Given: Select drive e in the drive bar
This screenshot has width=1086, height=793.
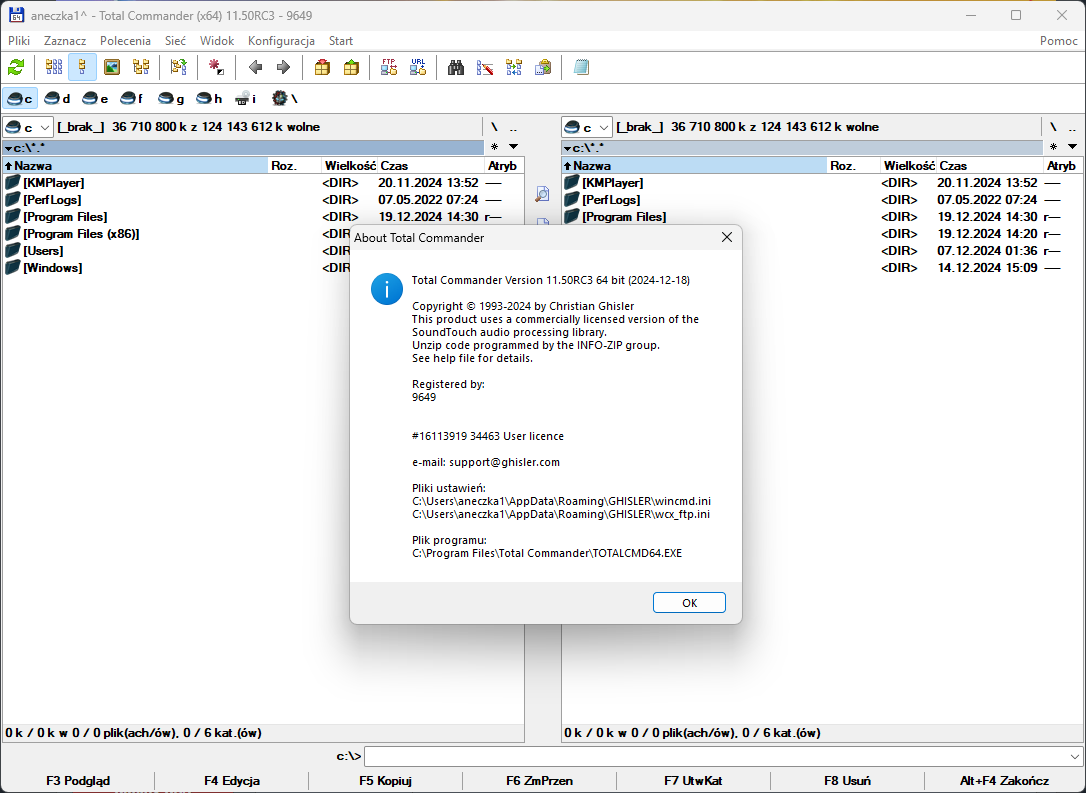Looking at the screenshot, I should pyautogui.click(x=96, y=98).
